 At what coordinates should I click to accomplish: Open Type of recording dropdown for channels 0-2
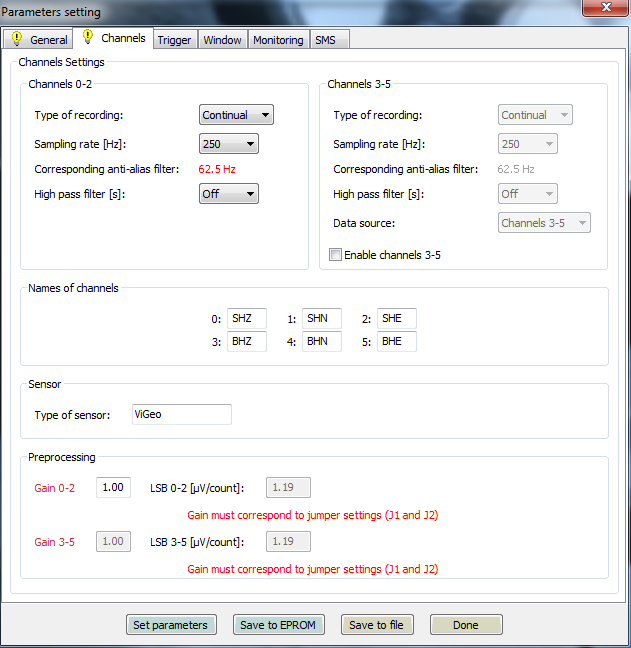point(236,114)
